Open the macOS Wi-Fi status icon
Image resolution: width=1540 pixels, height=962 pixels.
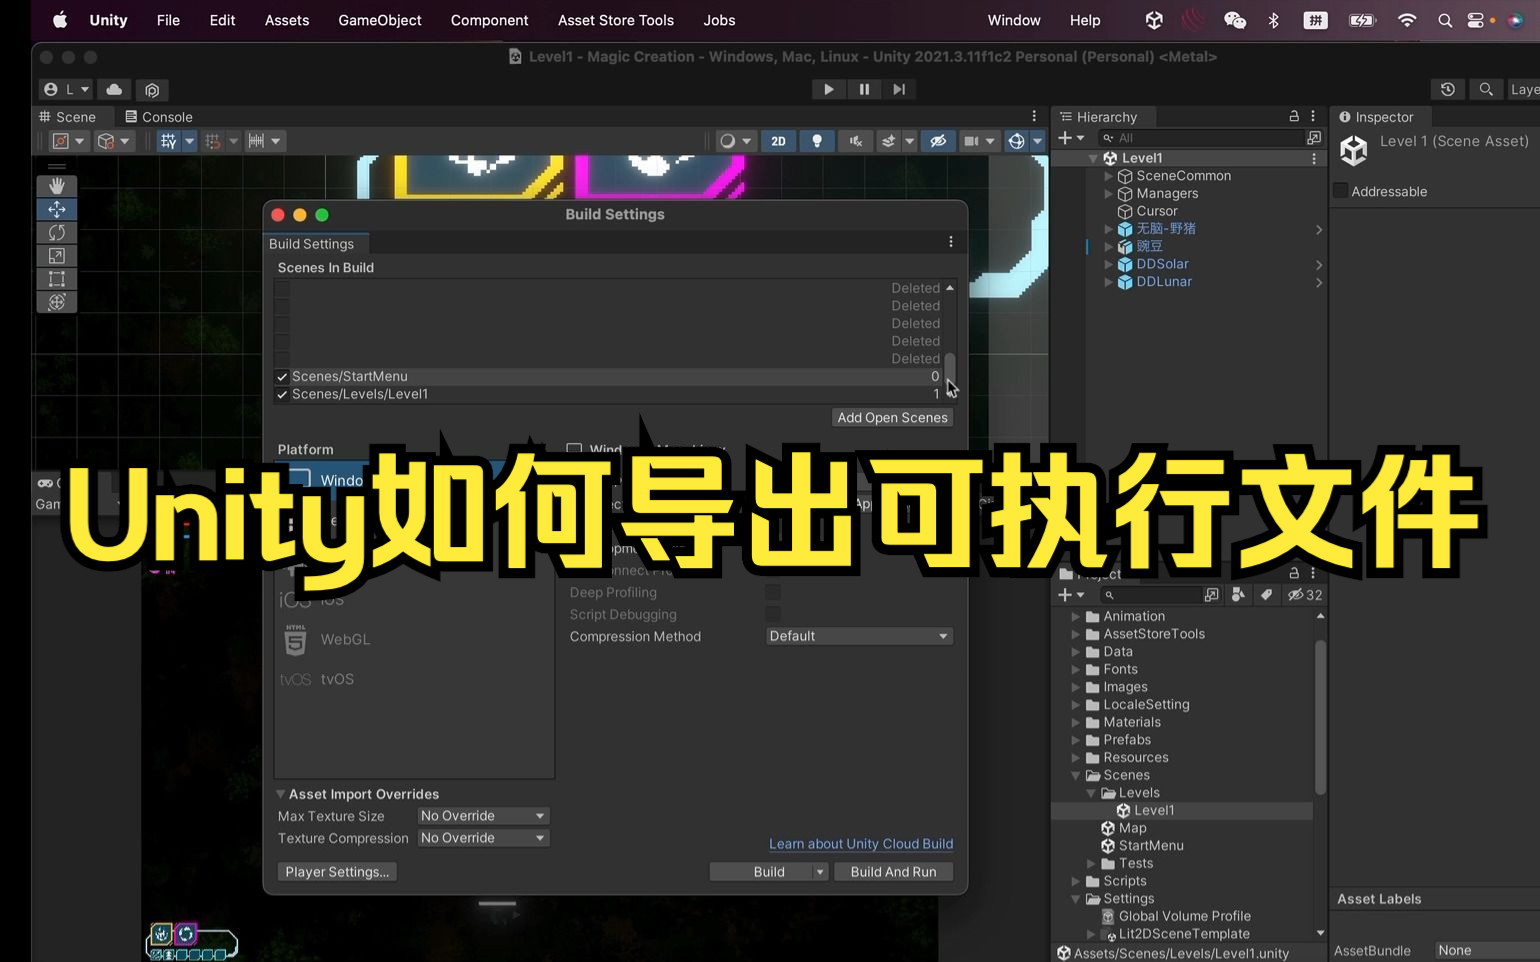point(1406,20)
